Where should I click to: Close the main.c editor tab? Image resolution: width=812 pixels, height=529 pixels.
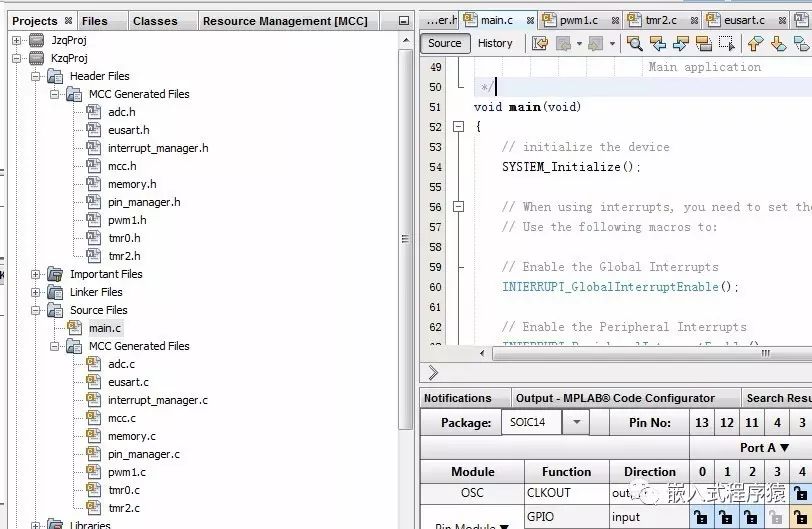pos(530,21)
